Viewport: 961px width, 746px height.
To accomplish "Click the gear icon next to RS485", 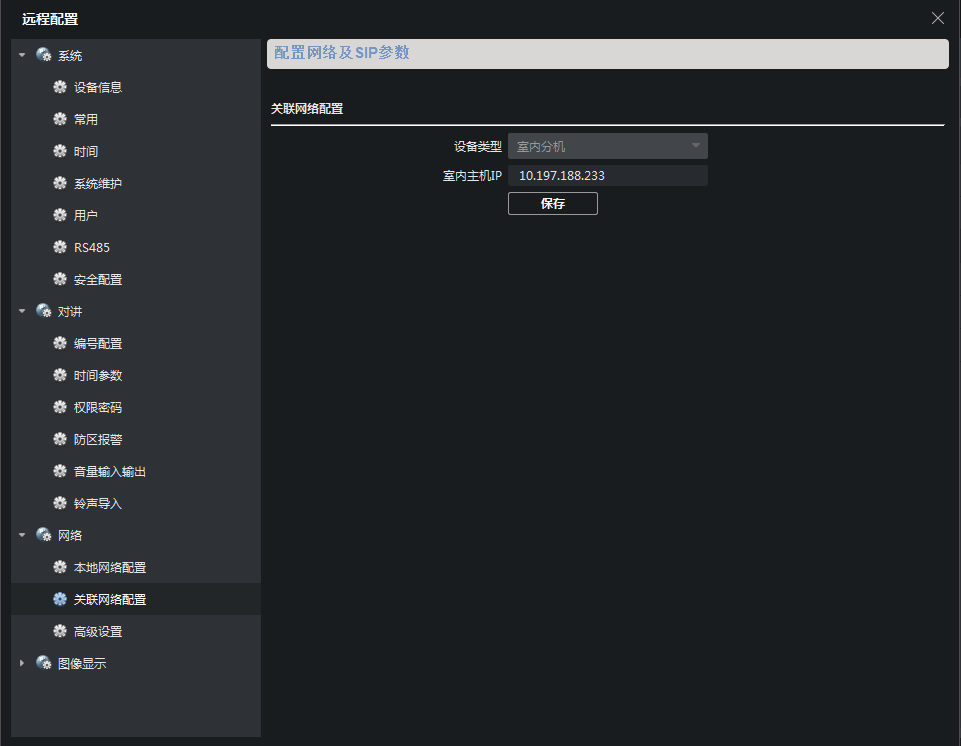I will 60,247.
